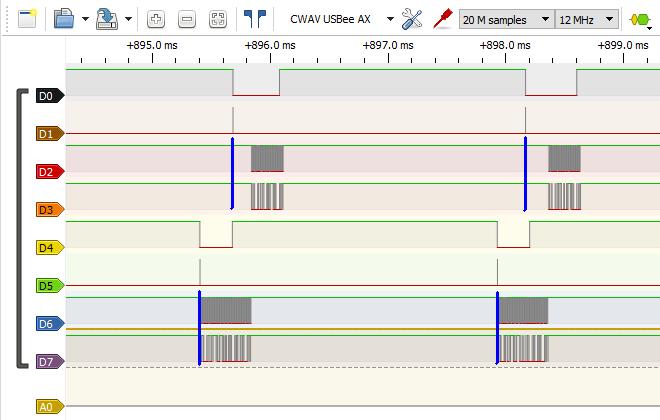Zoom in with the plus icon
The height and width of the screenshot is (420, 660).
pyautogui.click(x=156, y=19)
